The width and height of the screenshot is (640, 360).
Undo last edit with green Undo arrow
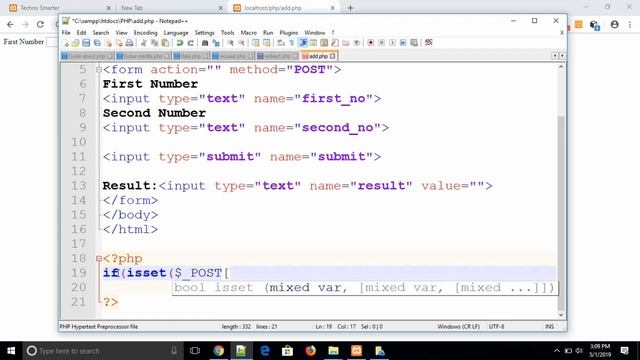[x=180, y=43]
